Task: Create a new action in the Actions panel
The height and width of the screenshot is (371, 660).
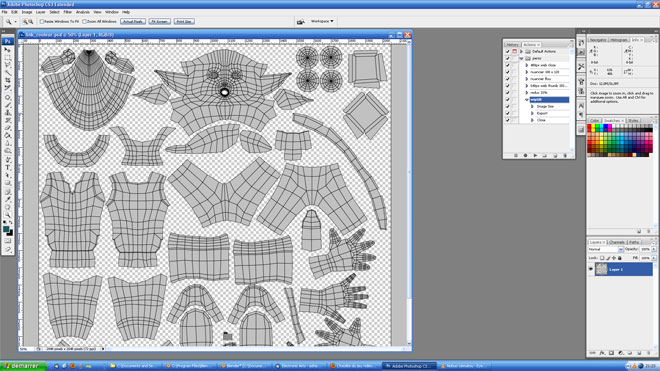Action: click(x=555, y=155)
